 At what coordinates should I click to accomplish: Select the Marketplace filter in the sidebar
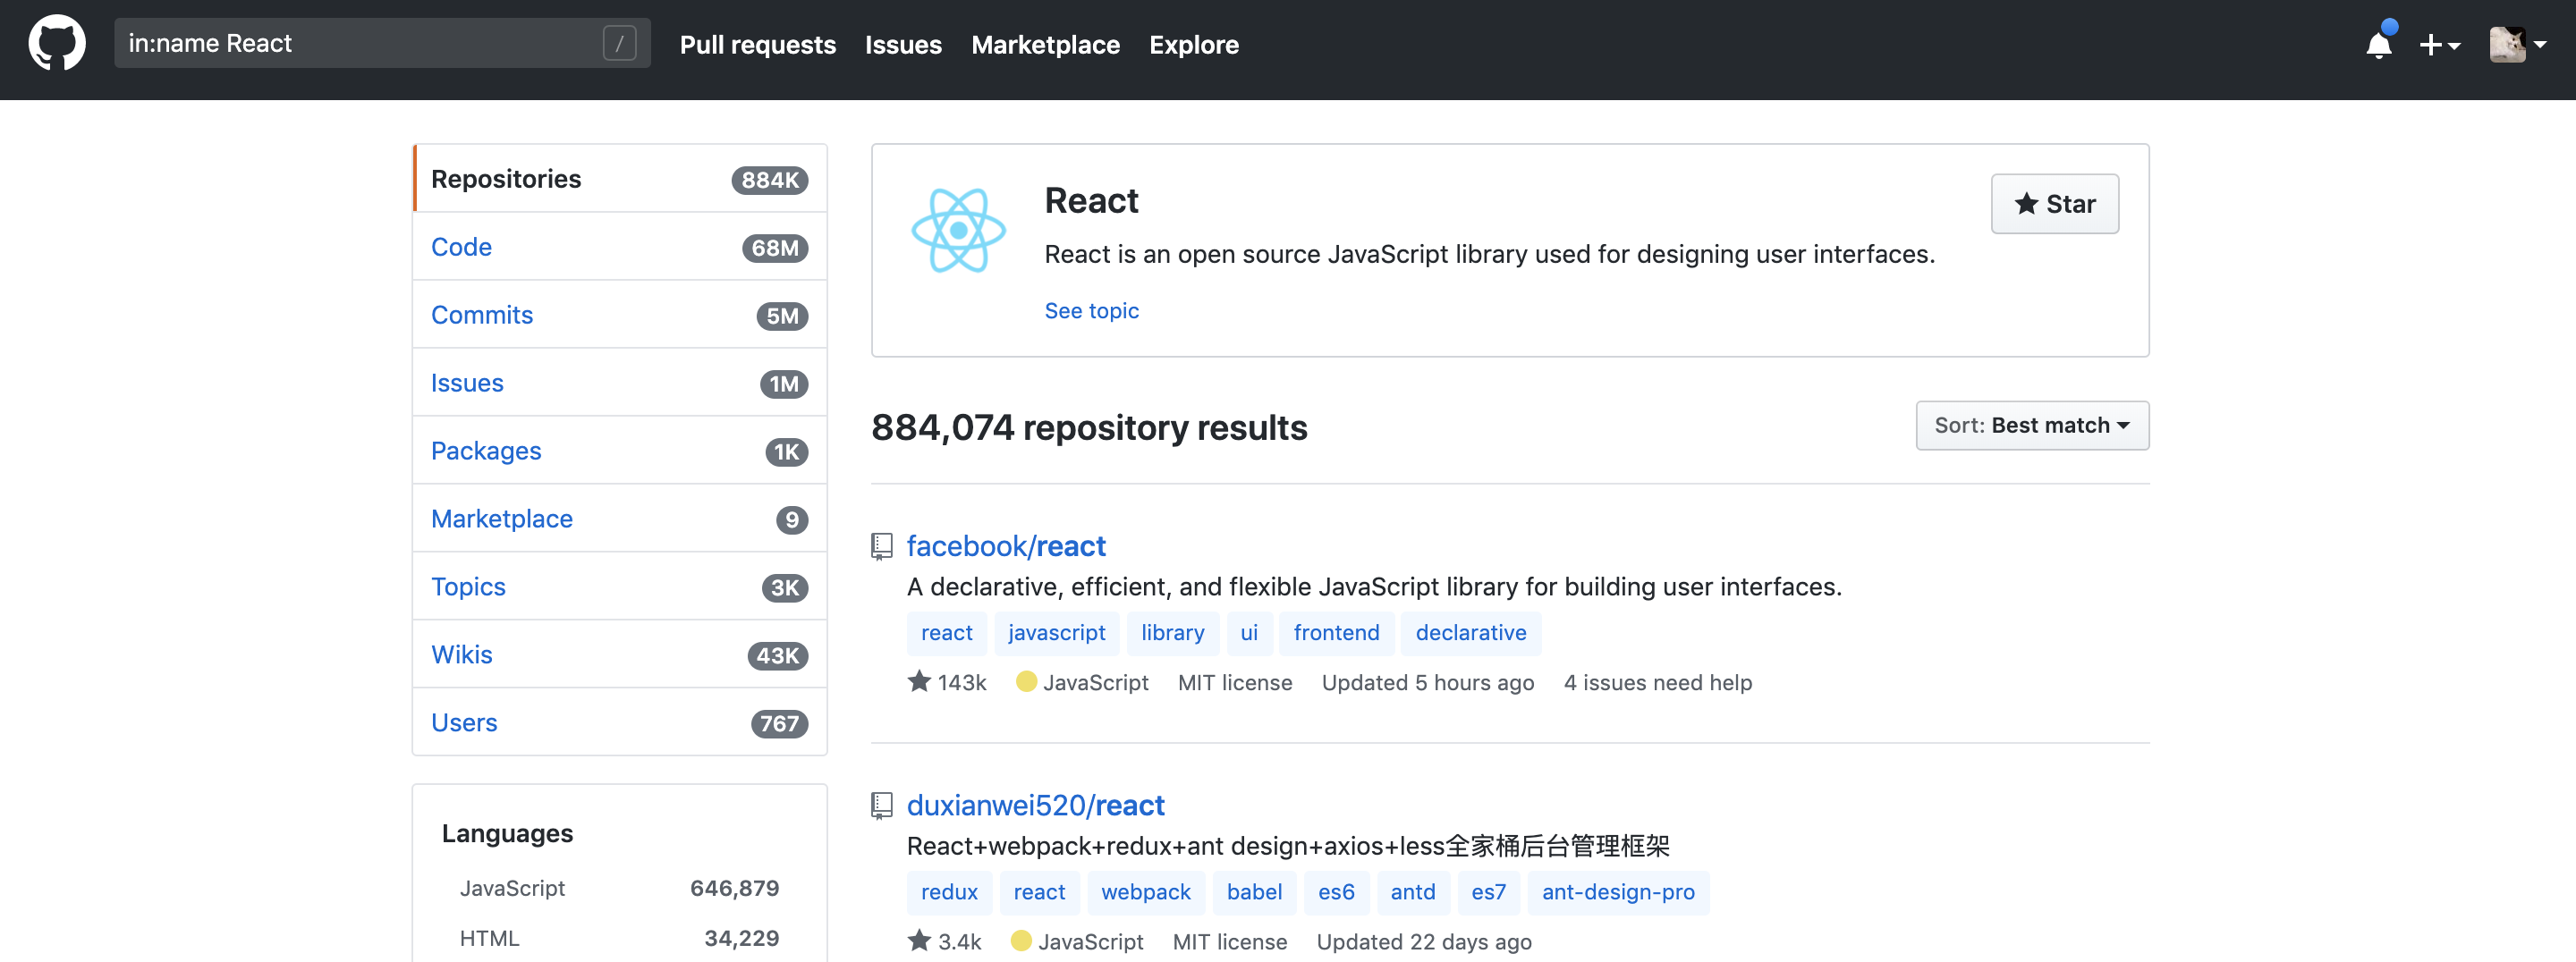point(620,519)
